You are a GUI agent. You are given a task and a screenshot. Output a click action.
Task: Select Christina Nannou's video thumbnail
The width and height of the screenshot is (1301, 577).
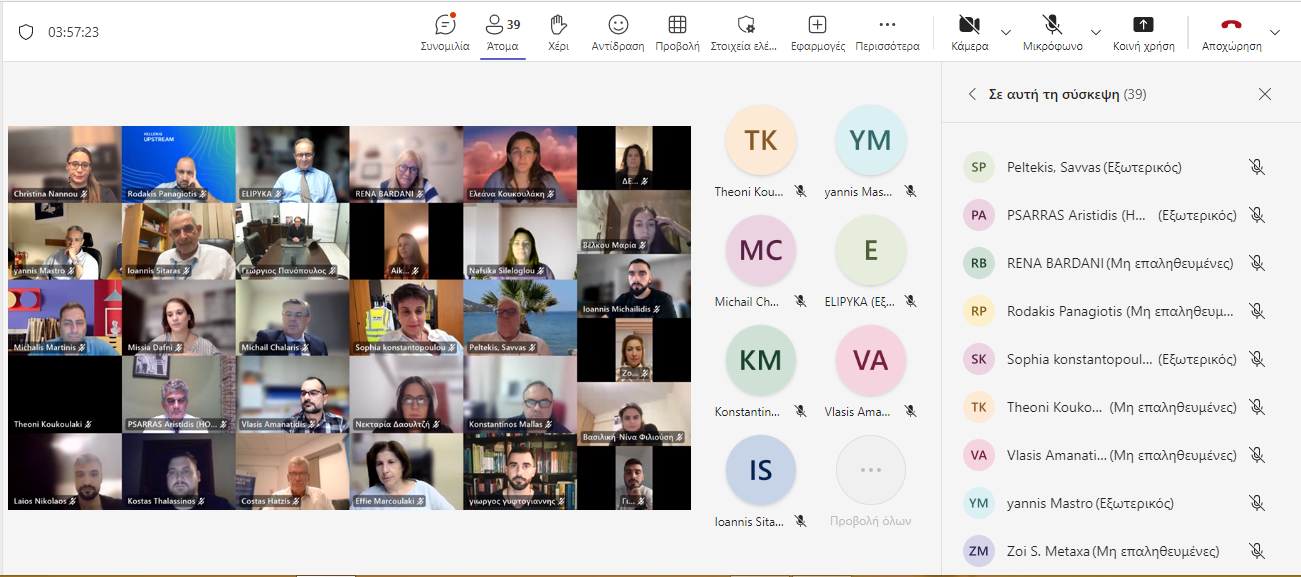(64, 164)
